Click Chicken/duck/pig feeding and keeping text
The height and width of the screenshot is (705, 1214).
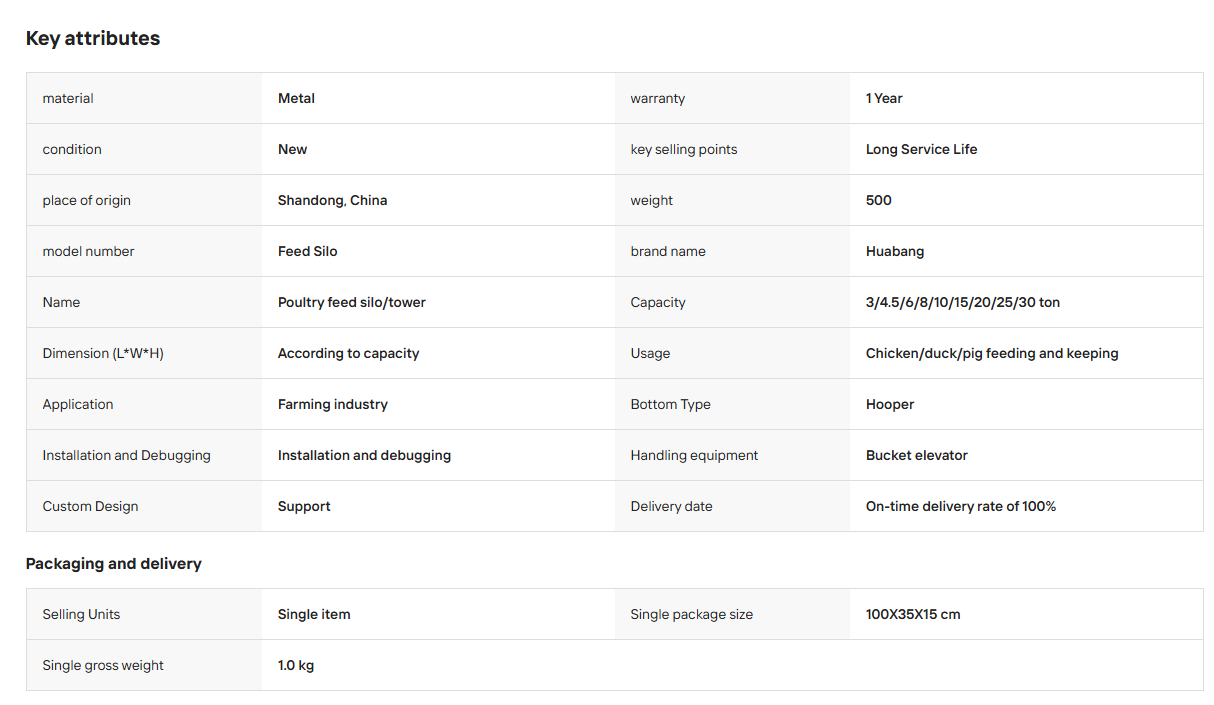(x=992, y=353)
